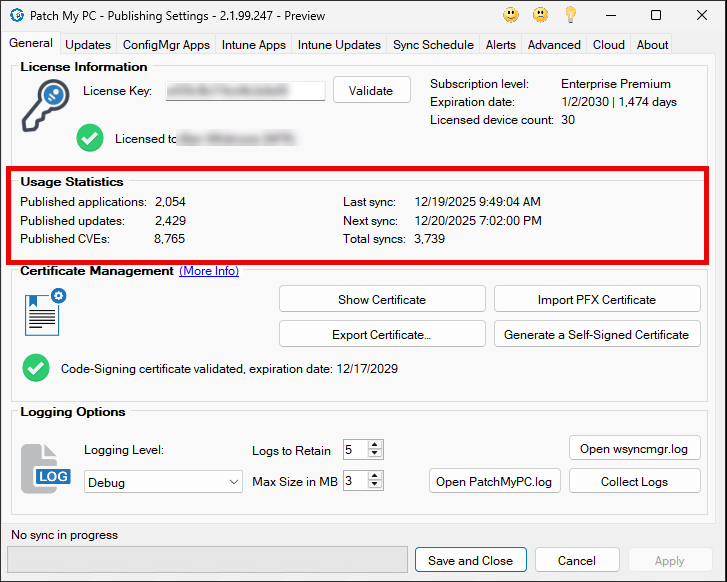Click the sad smiley feedback icon
Image resolution: width=727 pixels, height=582 pixels.
tap(541, 15)
